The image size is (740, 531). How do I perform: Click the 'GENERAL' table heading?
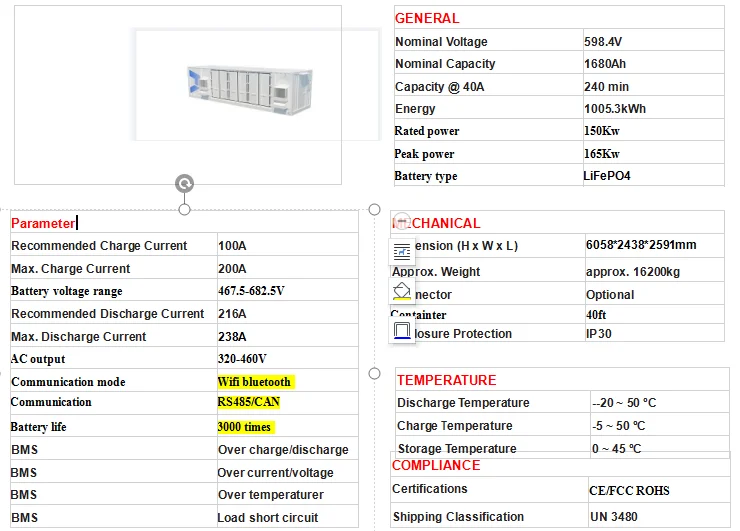pos(427,18)
